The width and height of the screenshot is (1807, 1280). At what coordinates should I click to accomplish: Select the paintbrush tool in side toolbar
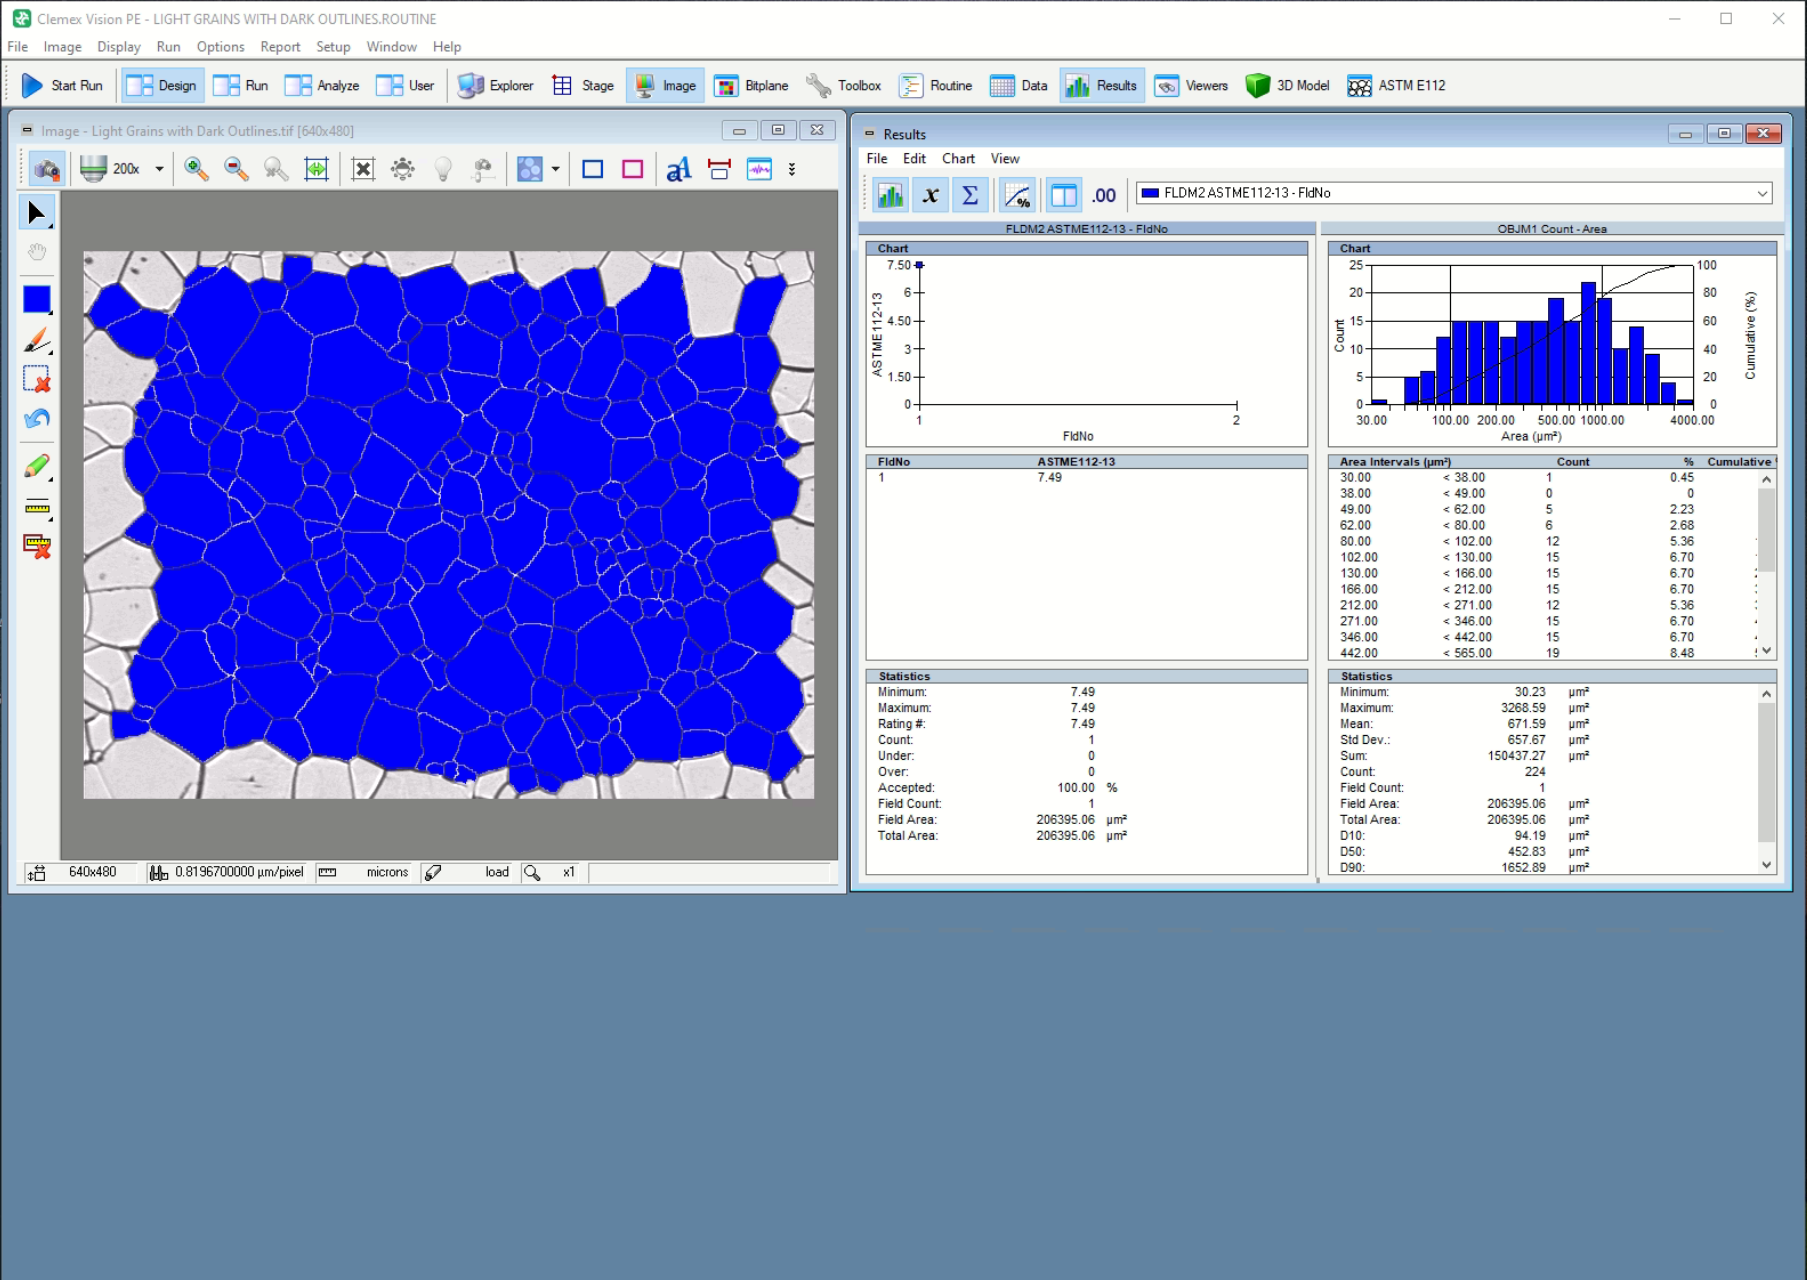point(37,341)
